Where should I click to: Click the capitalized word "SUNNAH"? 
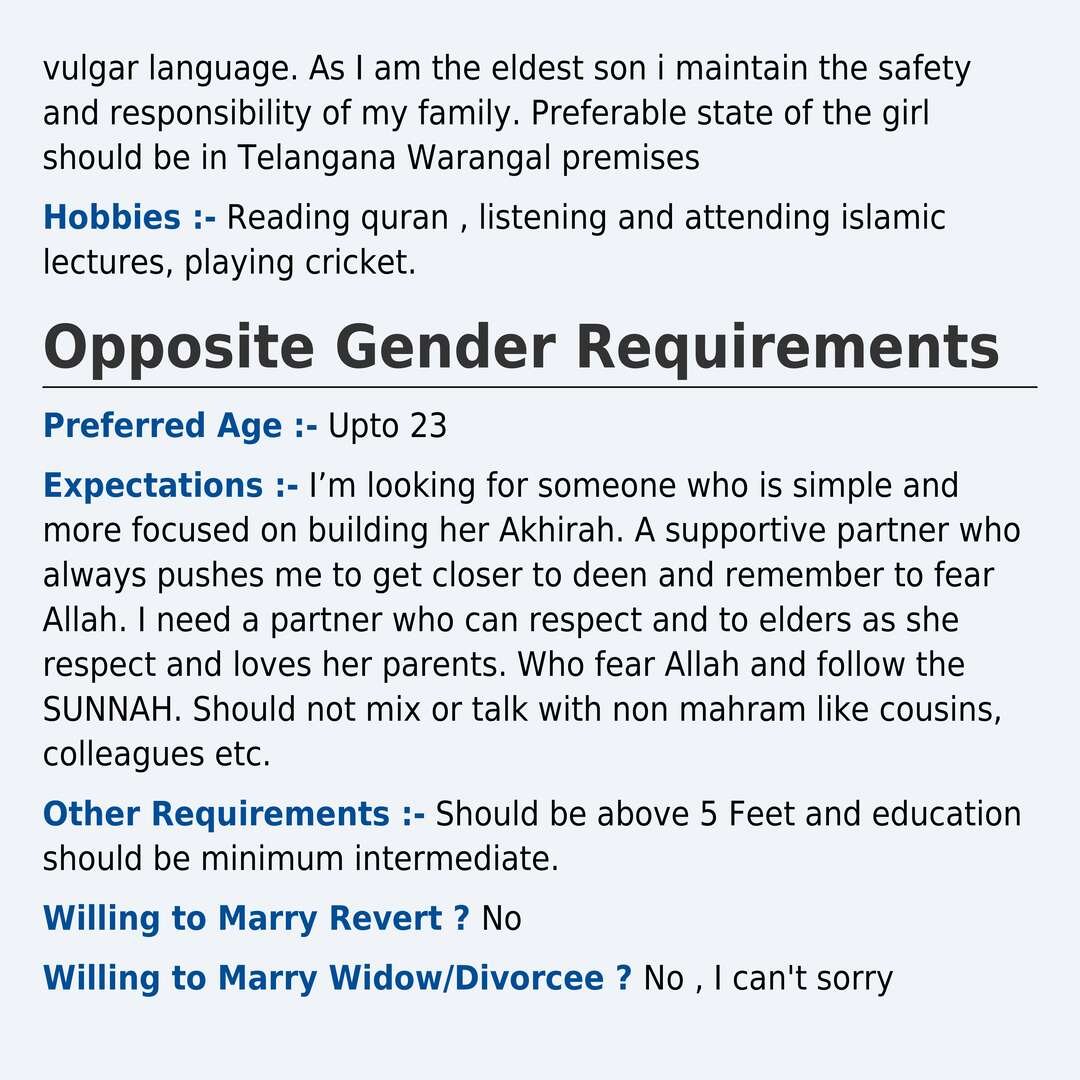click(x=112, y=709)
